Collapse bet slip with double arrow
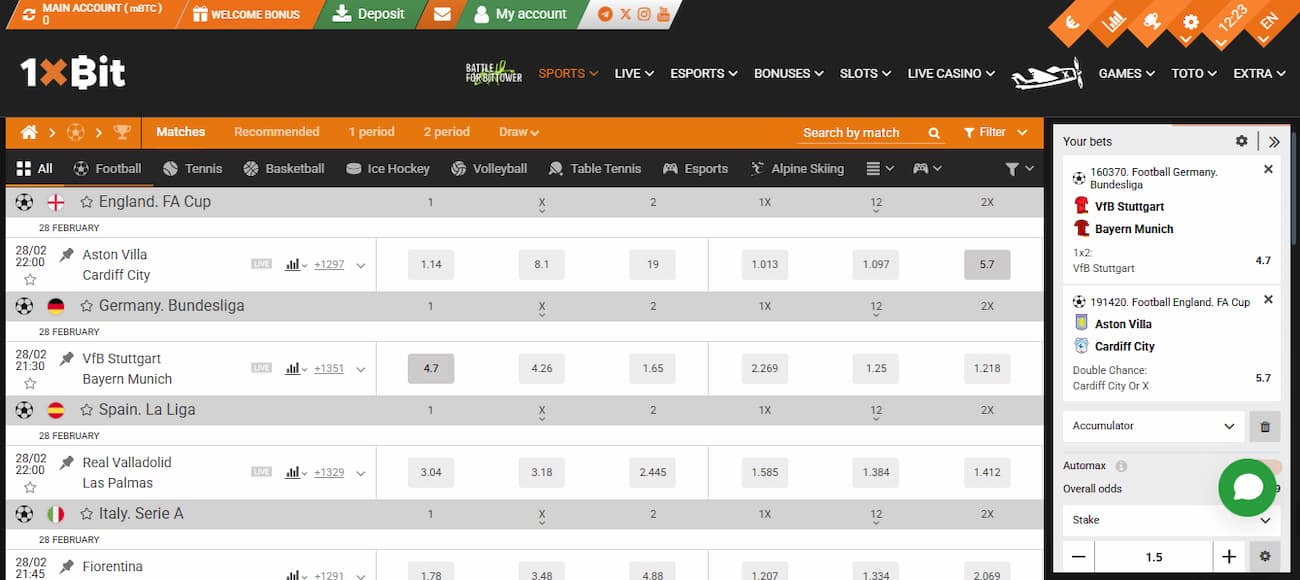1300x580 pixels. (1274, 141)
